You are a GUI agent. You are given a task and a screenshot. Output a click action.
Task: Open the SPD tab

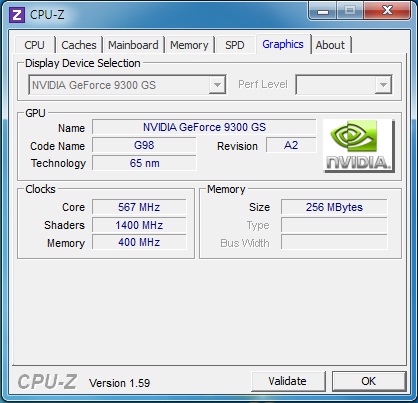[235, 45]
